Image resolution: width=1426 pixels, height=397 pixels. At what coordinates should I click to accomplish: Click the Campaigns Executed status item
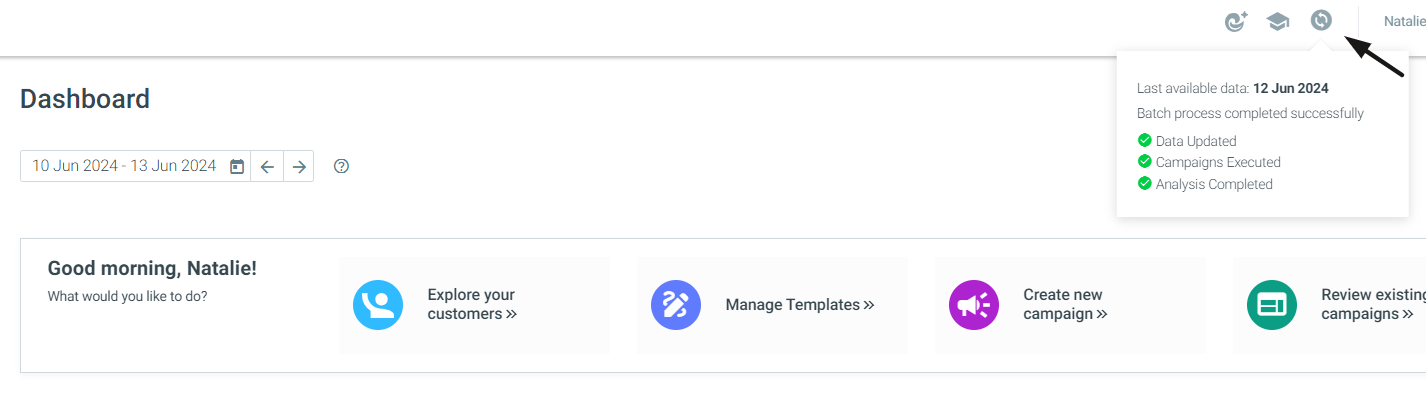1209,162
